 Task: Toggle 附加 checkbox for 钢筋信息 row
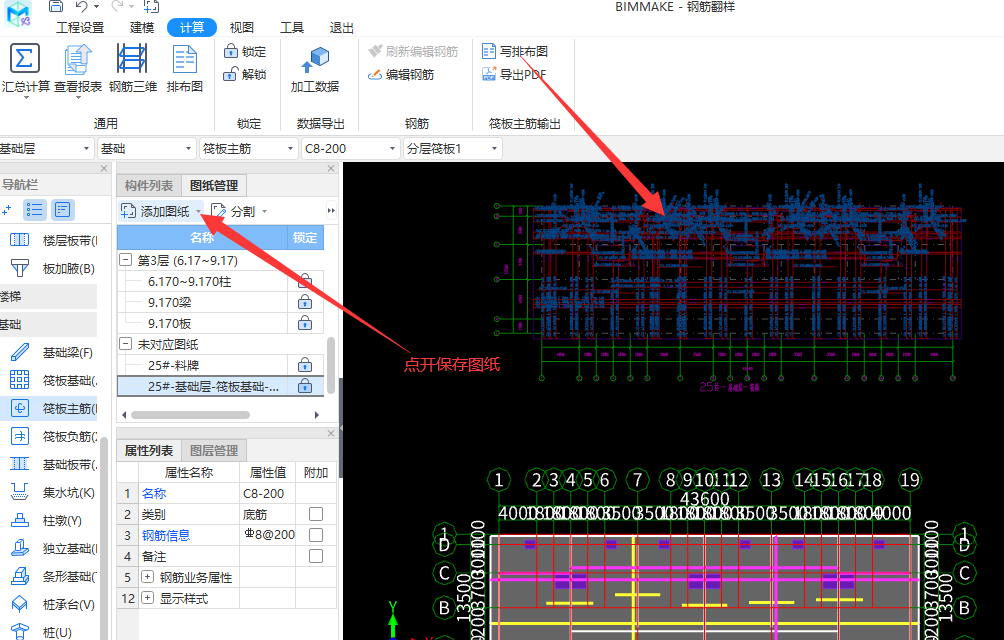tap(316, 535)
